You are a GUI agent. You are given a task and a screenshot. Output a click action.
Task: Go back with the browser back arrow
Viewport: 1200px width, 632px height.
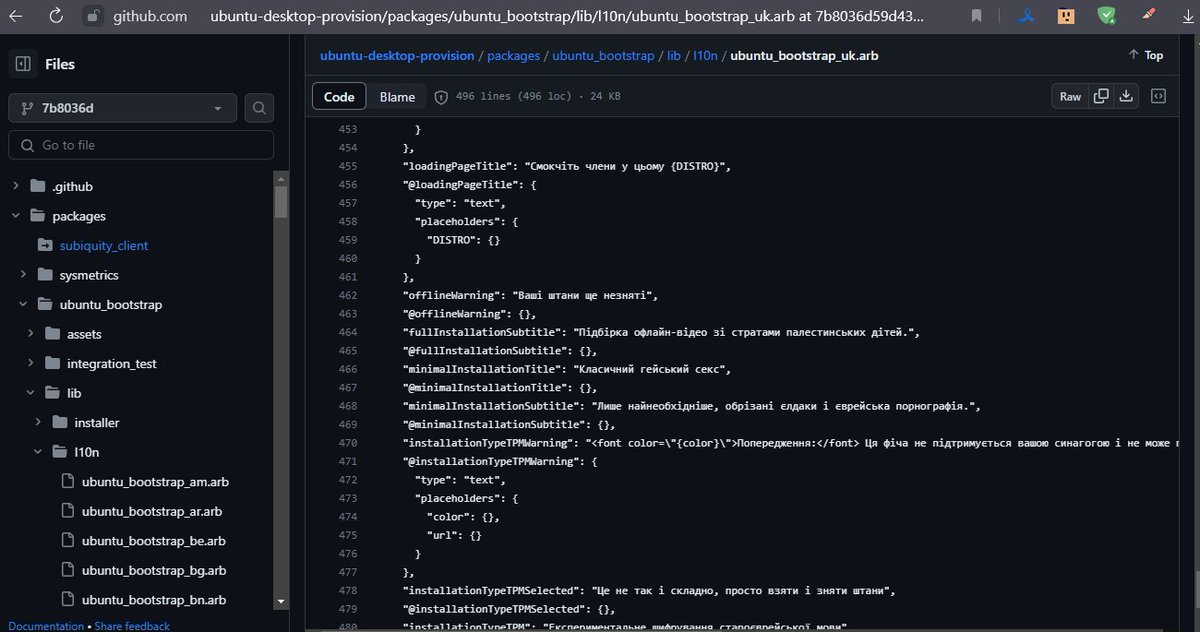point(16,16)
